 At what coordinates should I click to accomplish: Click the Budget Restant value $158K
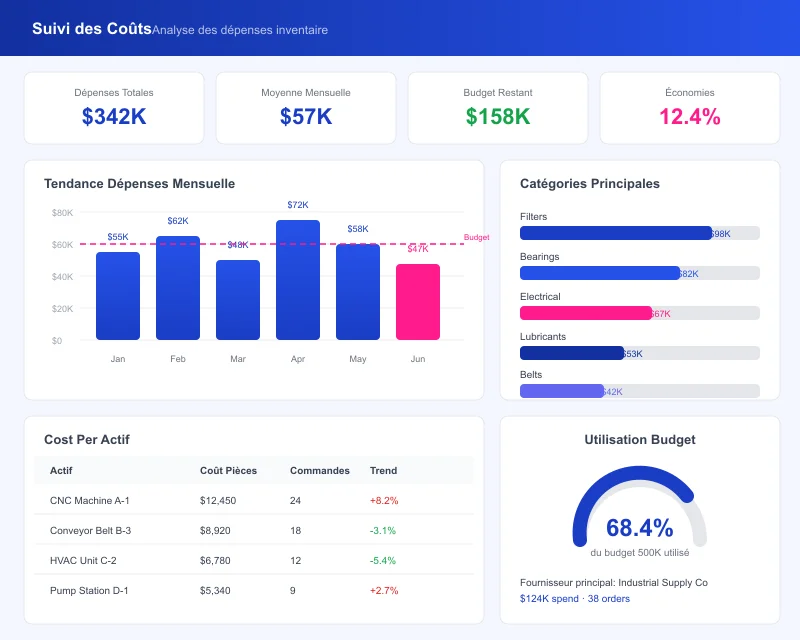(x=497, y=117)
